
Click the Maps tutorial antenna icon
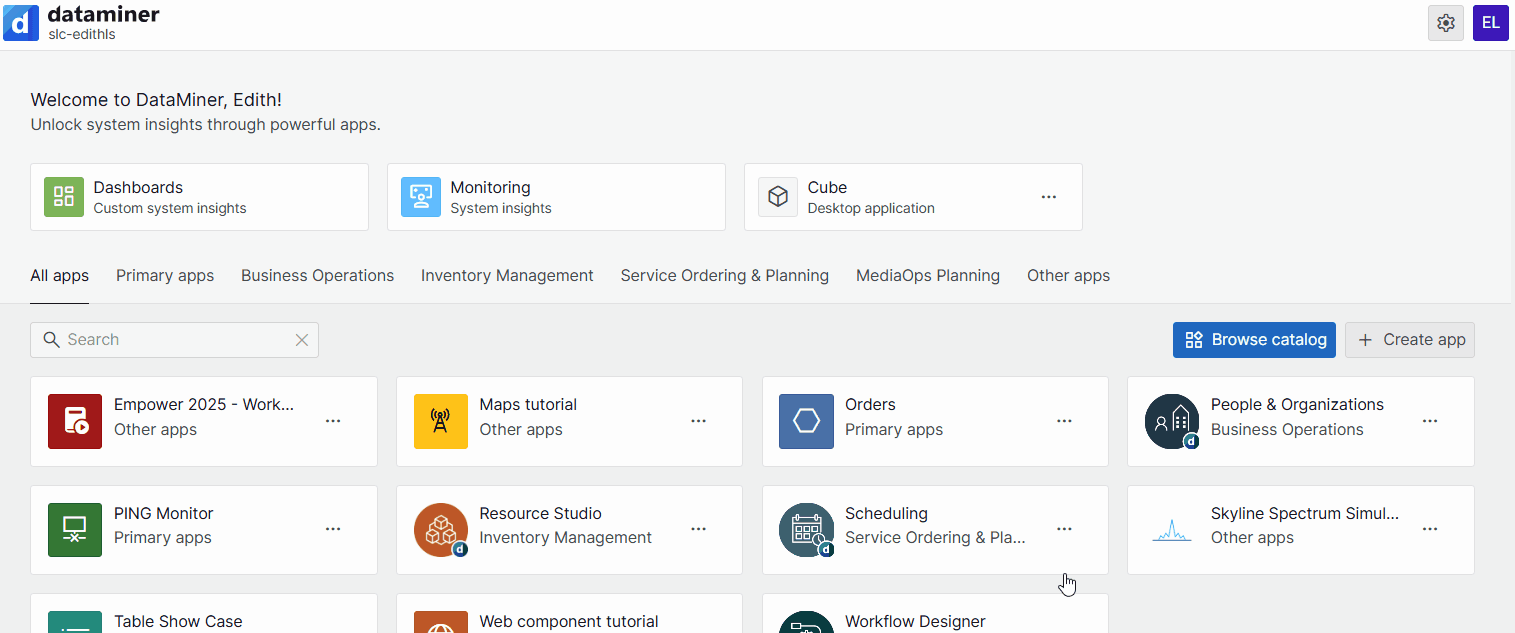point(441,421)
